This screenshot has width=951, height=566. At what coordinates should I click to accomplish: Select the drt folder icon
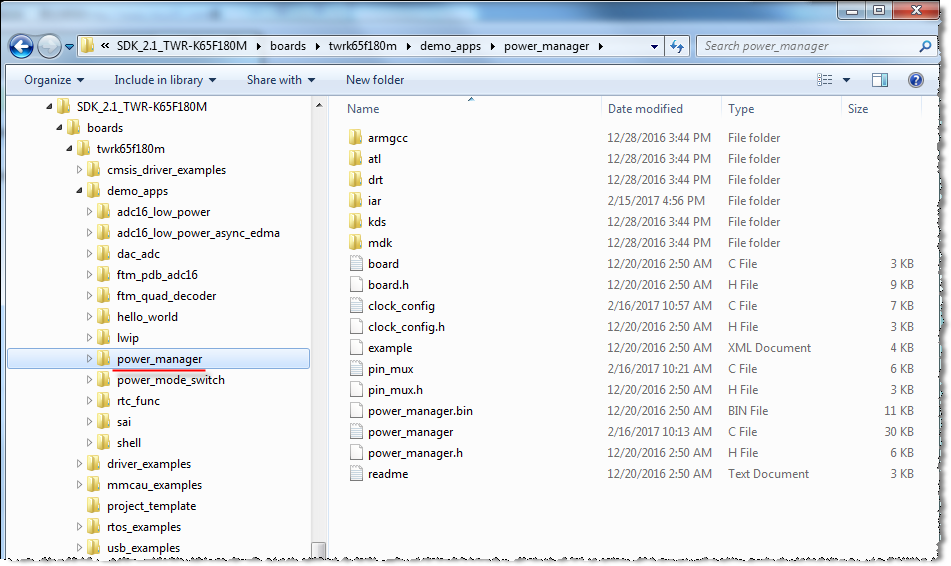point(356,180)
